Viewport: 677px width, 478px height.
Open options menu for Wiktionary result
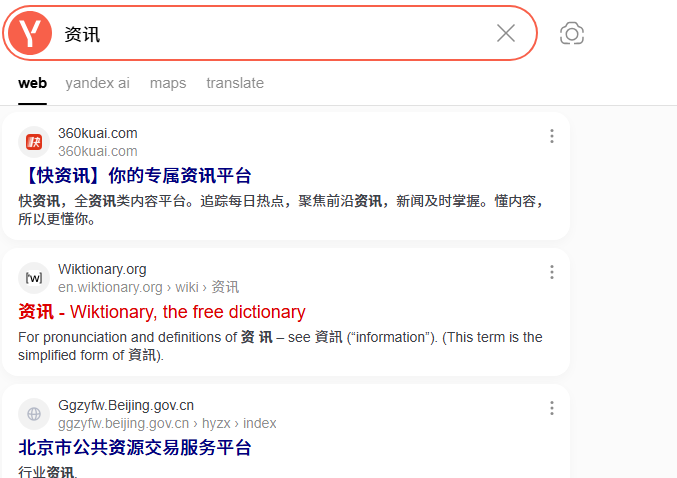(551, 272)
